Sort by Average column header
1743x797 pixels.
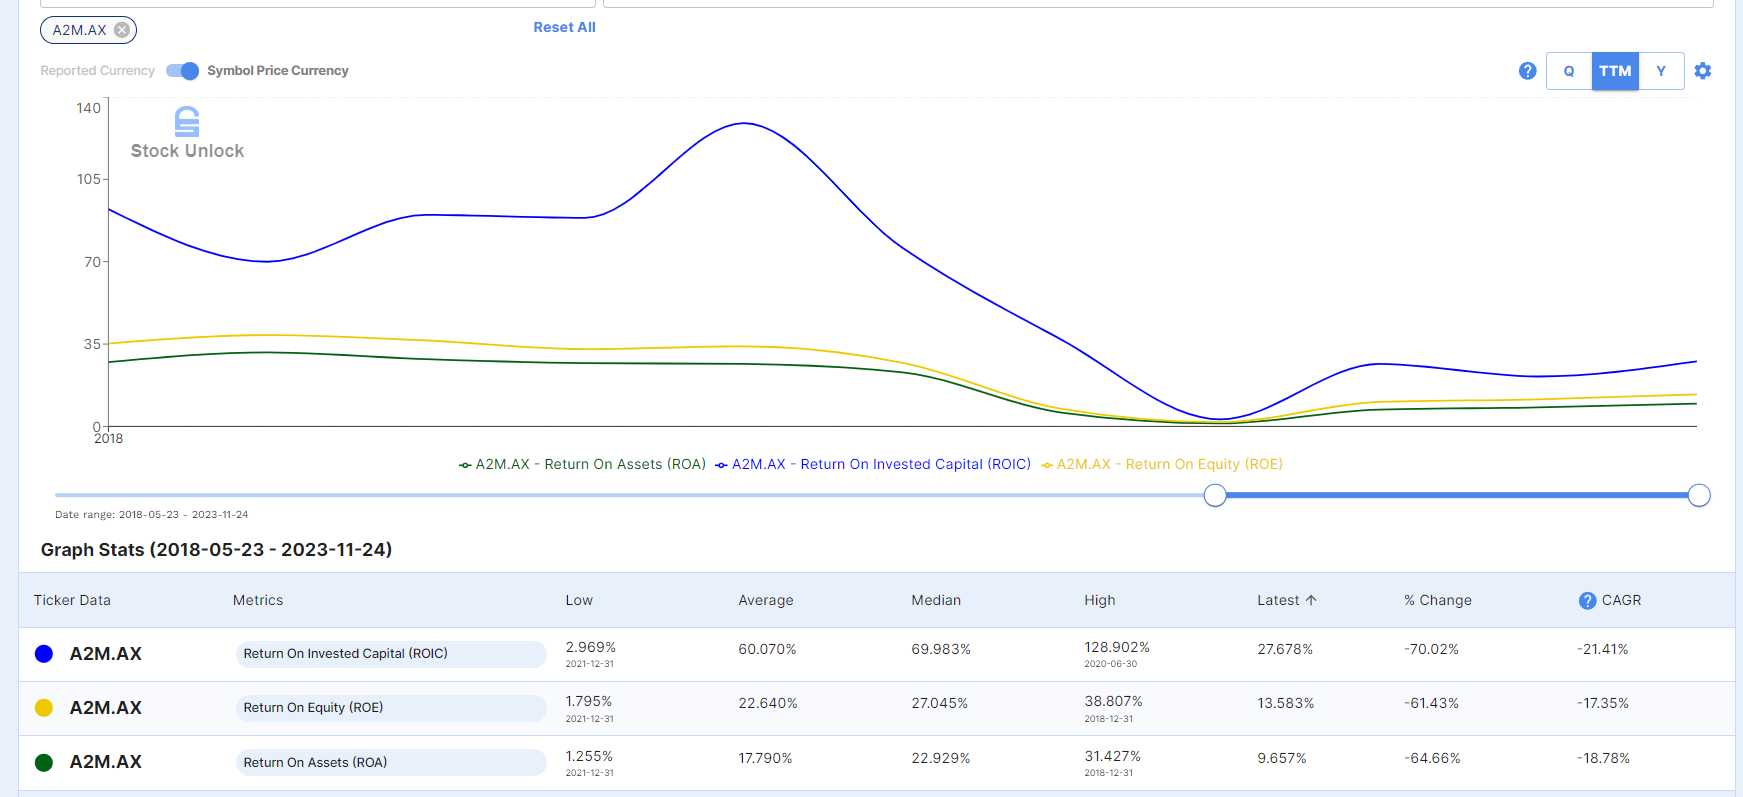pyautogui.click(x=766, y=600)
